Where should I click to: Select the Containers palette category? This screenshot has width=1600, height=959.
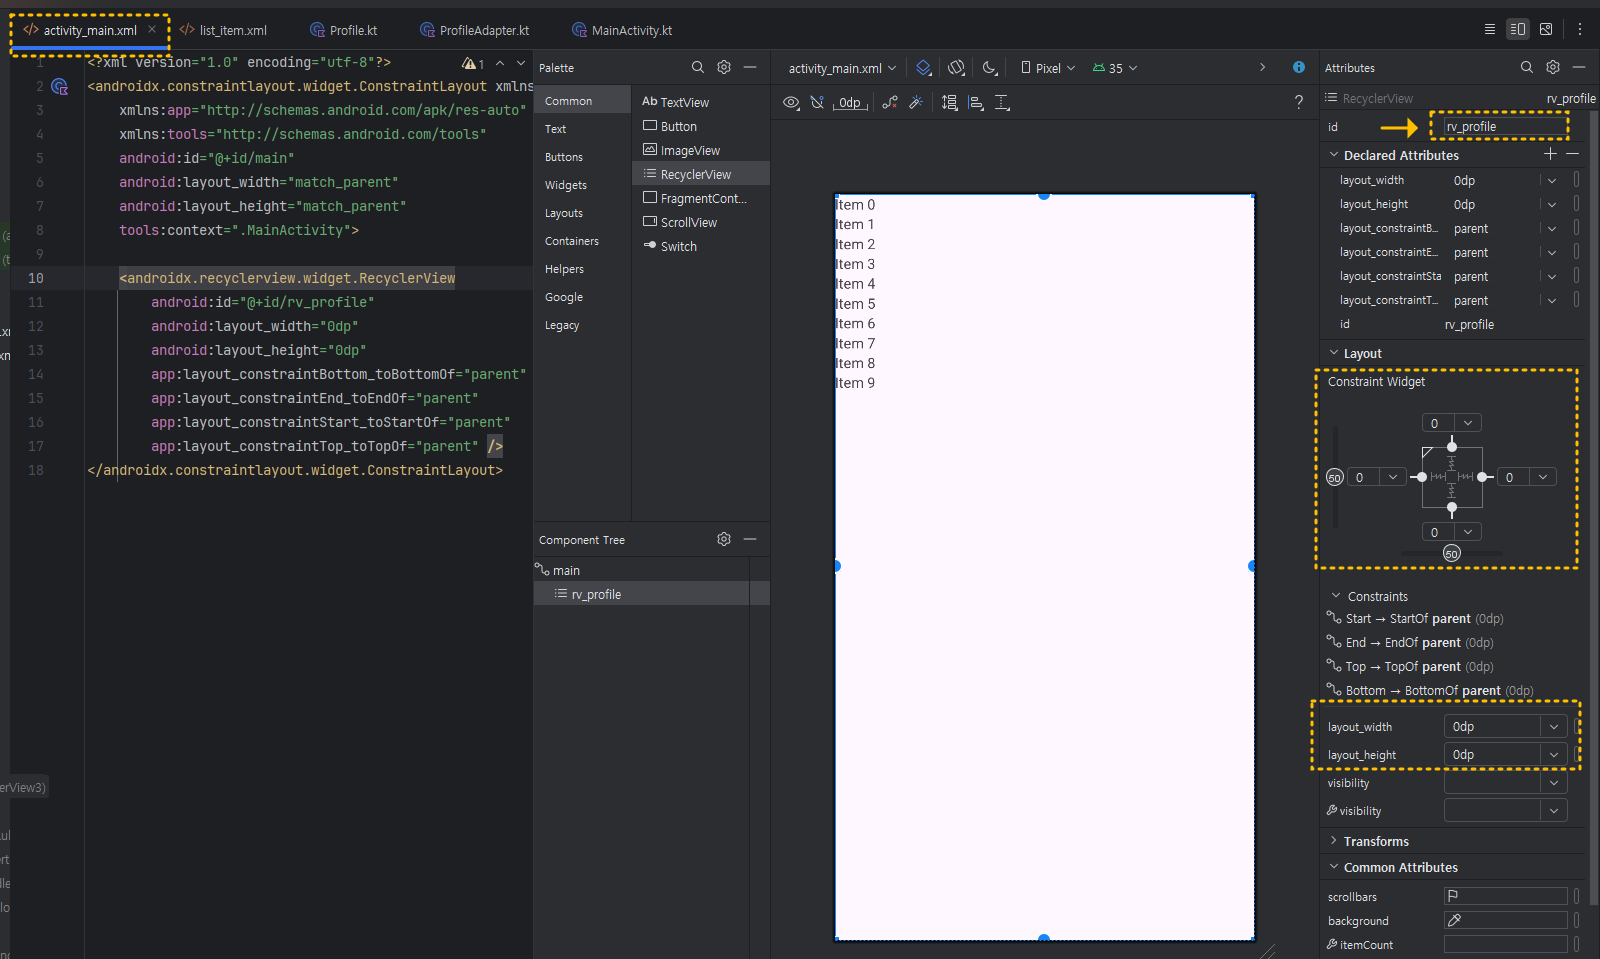pyautogui.click(x=572, y=241)
